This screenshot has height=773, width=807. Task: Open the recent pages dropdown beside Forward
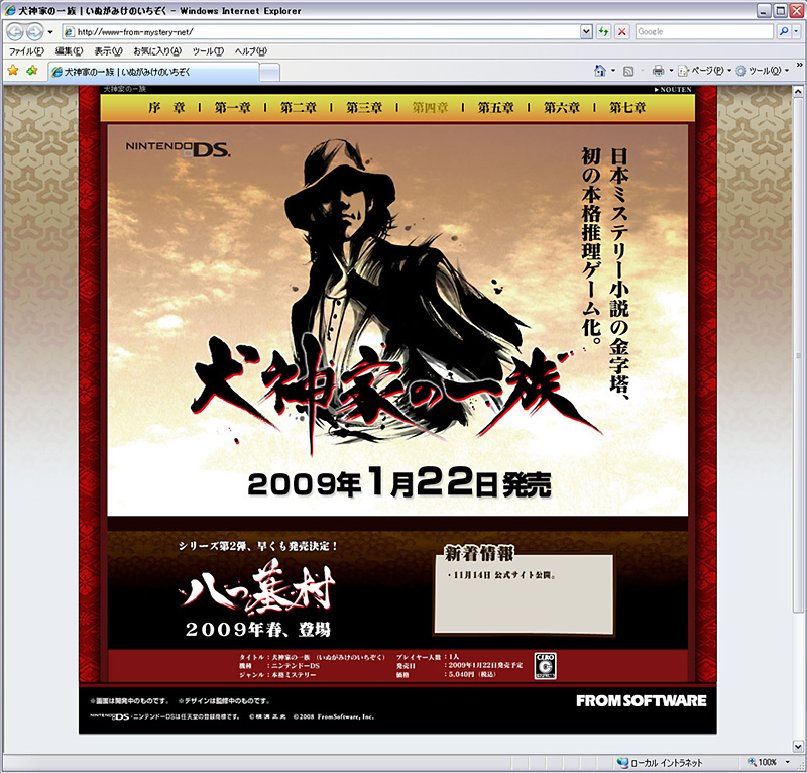pyautogui.click(x=49, y=32)
